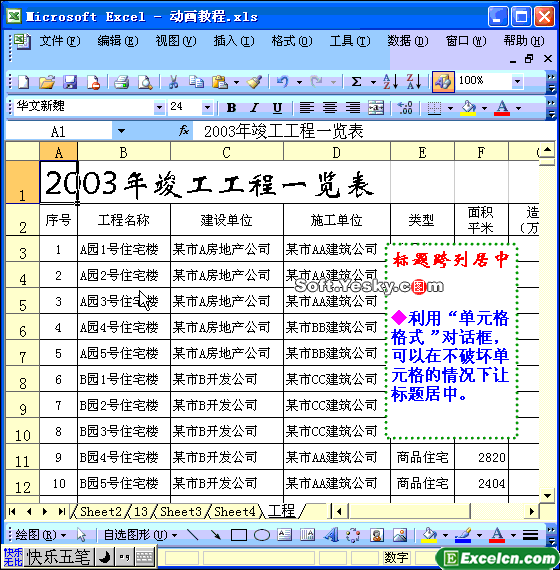Activate the Format Painter brush

(x=254, y=82)
